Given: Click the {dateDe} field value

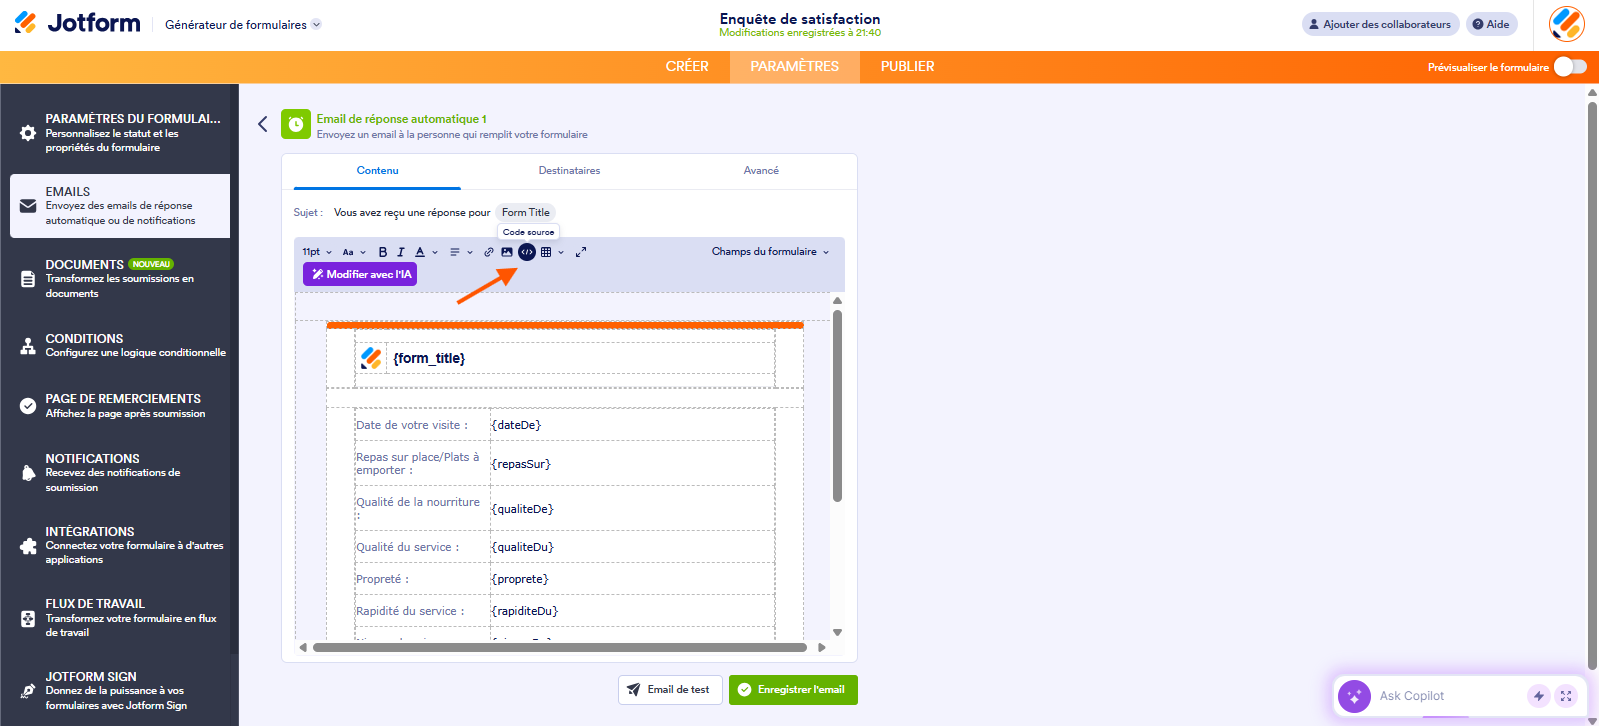Looking at the screenshot, I should coord(516,425).
